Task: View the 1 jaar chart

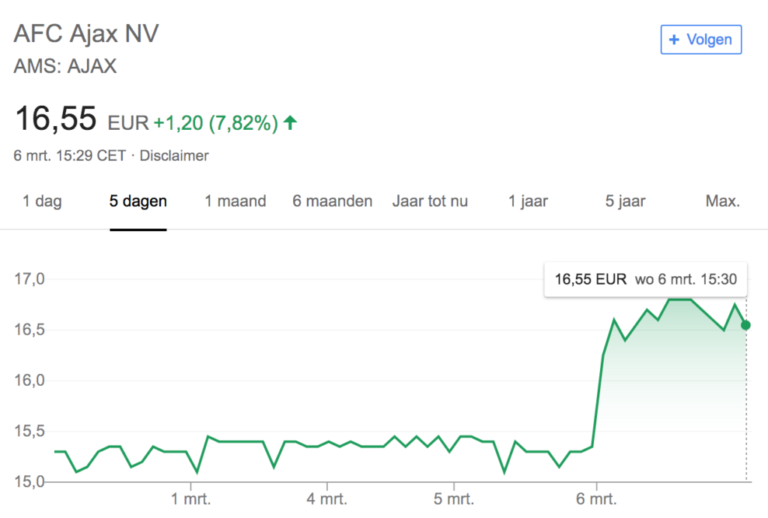Action: (x=528, y=201)
